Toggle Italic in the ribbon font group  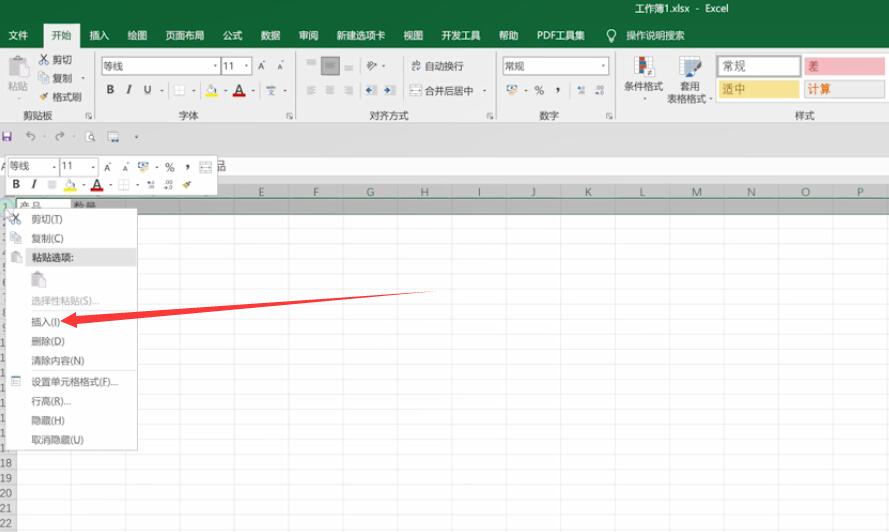(x=129, y=90)
